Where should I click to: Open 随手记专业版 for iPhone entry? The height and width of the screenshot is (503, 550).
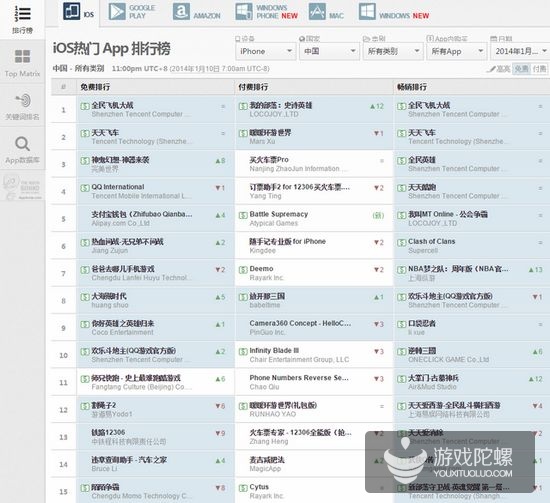tap(288, 241)
